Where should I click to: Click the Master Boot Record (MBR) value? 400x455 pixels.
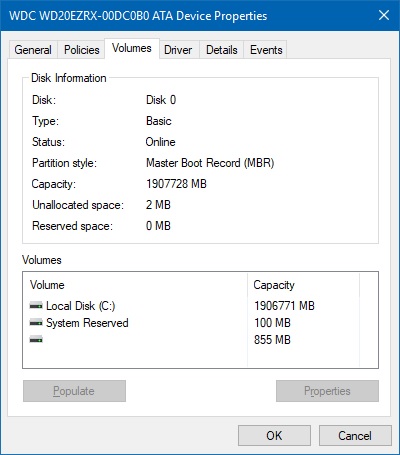coord(210,163)
